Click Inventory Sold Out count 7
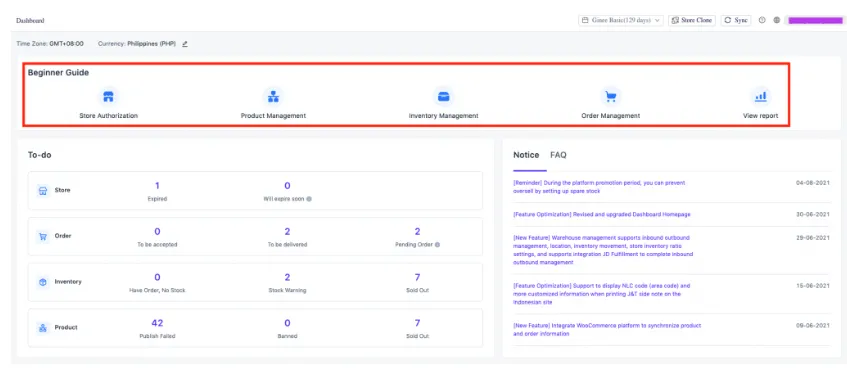Viewport: 847px width, 368px height. [x=418, y=278]
